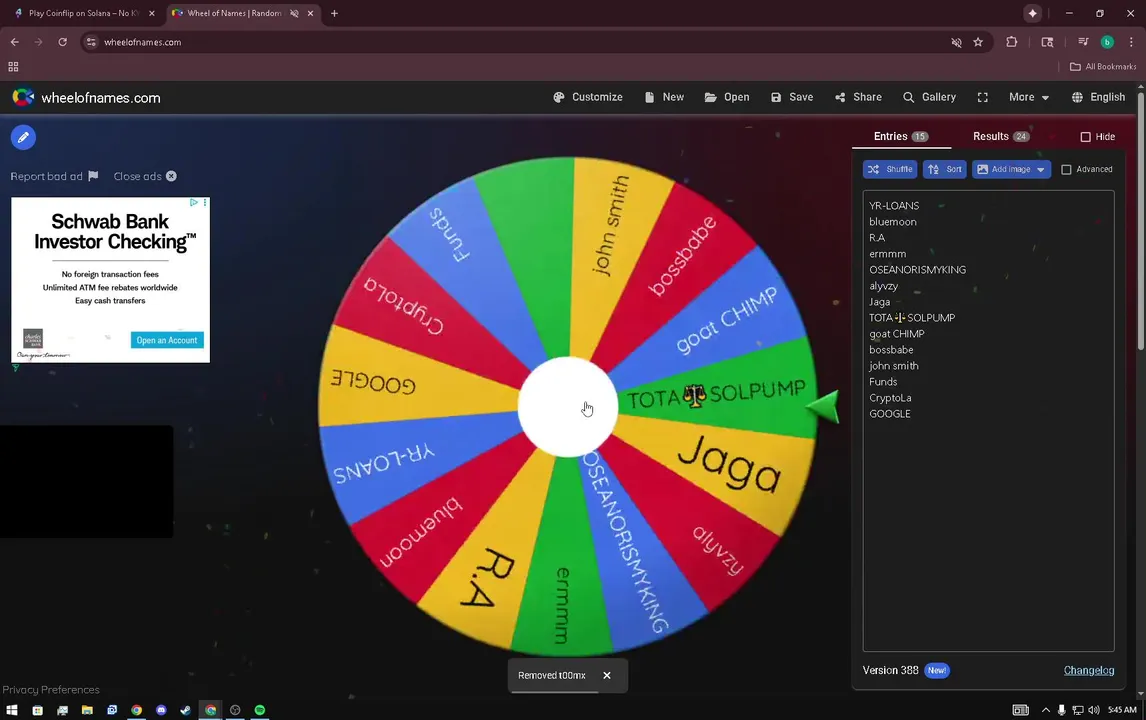Click the GOOGLE entry line
The image size is (1146, 720).
[x=890, y=414]
